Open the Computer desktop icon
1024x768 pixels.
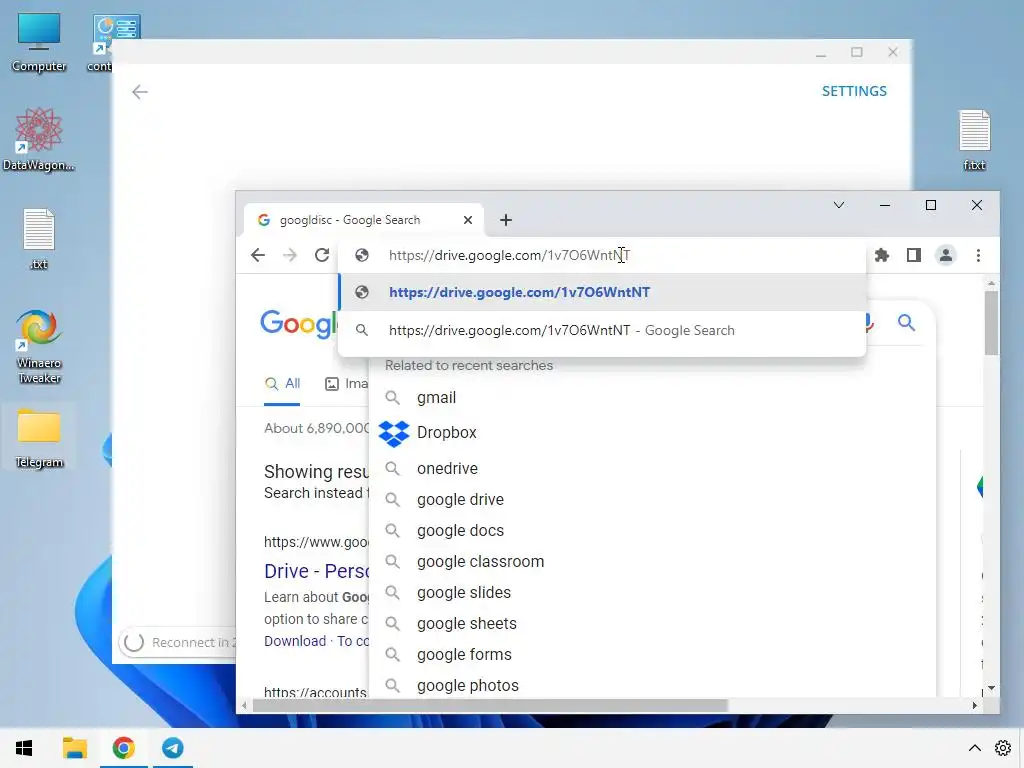coord(39,42)
